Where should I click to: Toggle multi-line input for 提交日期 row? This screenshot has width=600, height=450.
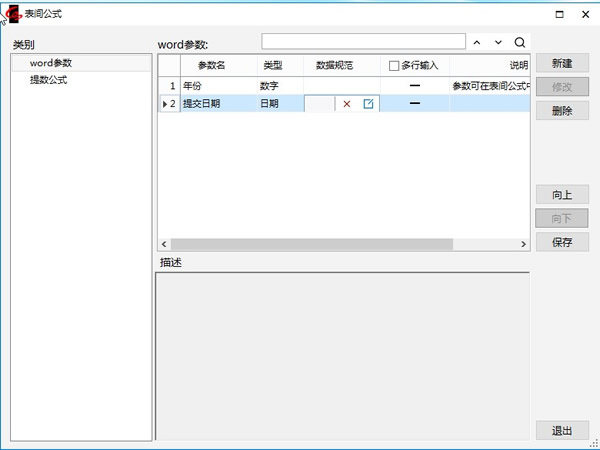[x=414, y=104]
